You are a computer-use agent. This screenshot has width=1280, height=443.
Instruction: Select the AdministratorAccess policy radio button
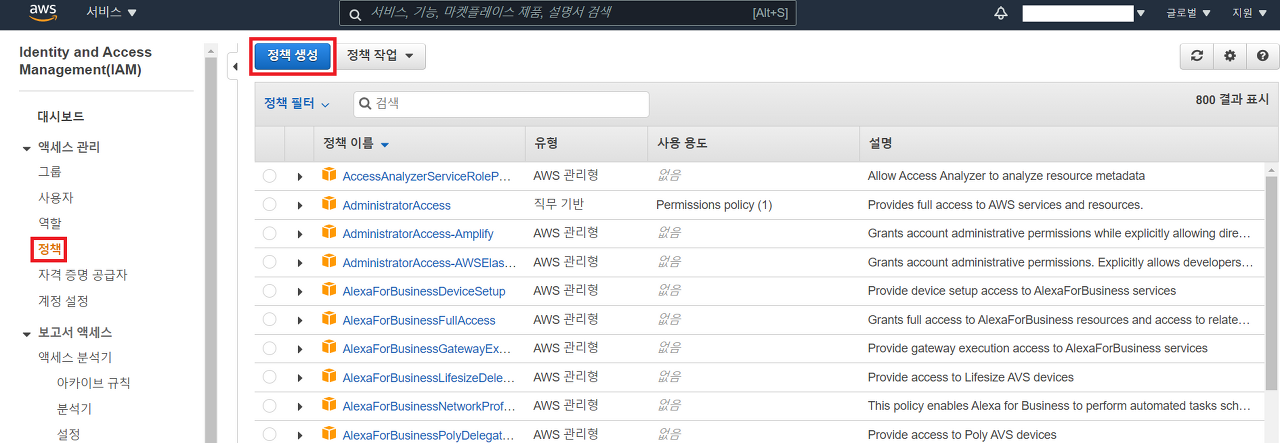click(x=269, y=205)
